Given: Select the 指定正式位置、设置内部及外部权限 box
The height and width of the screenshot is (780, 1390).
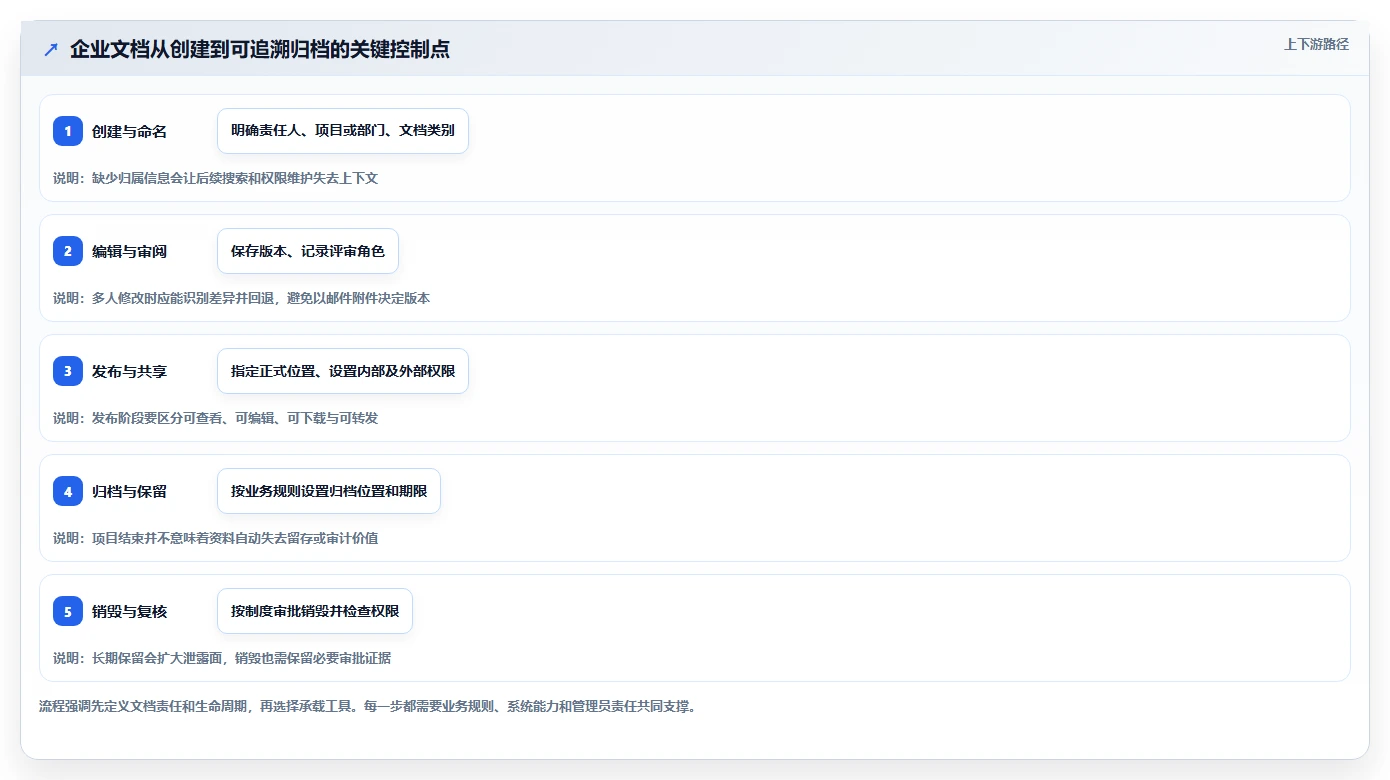Looking at the screenshot, I should 343,371.
